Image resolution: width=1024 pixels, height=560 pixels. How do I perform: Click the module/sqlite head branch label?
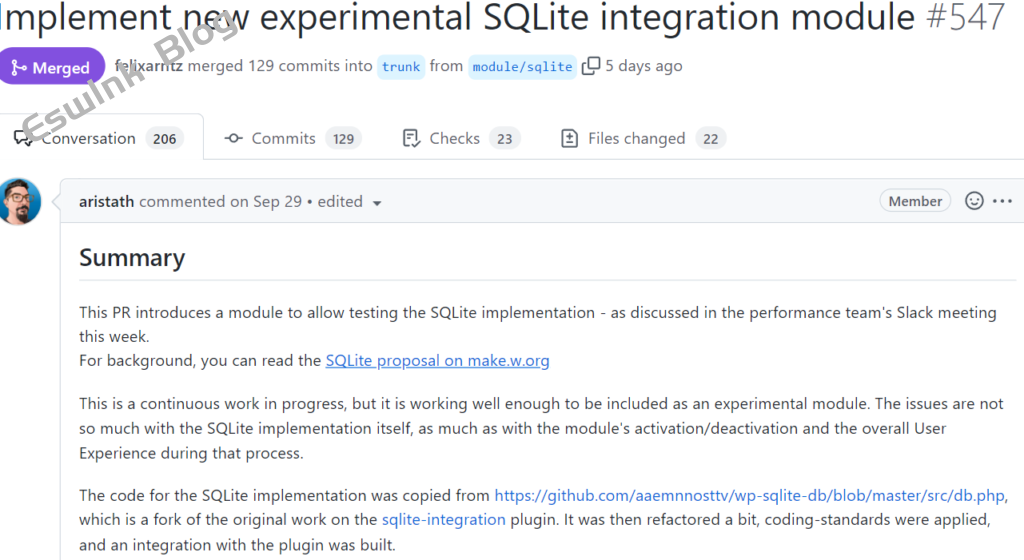522,67
